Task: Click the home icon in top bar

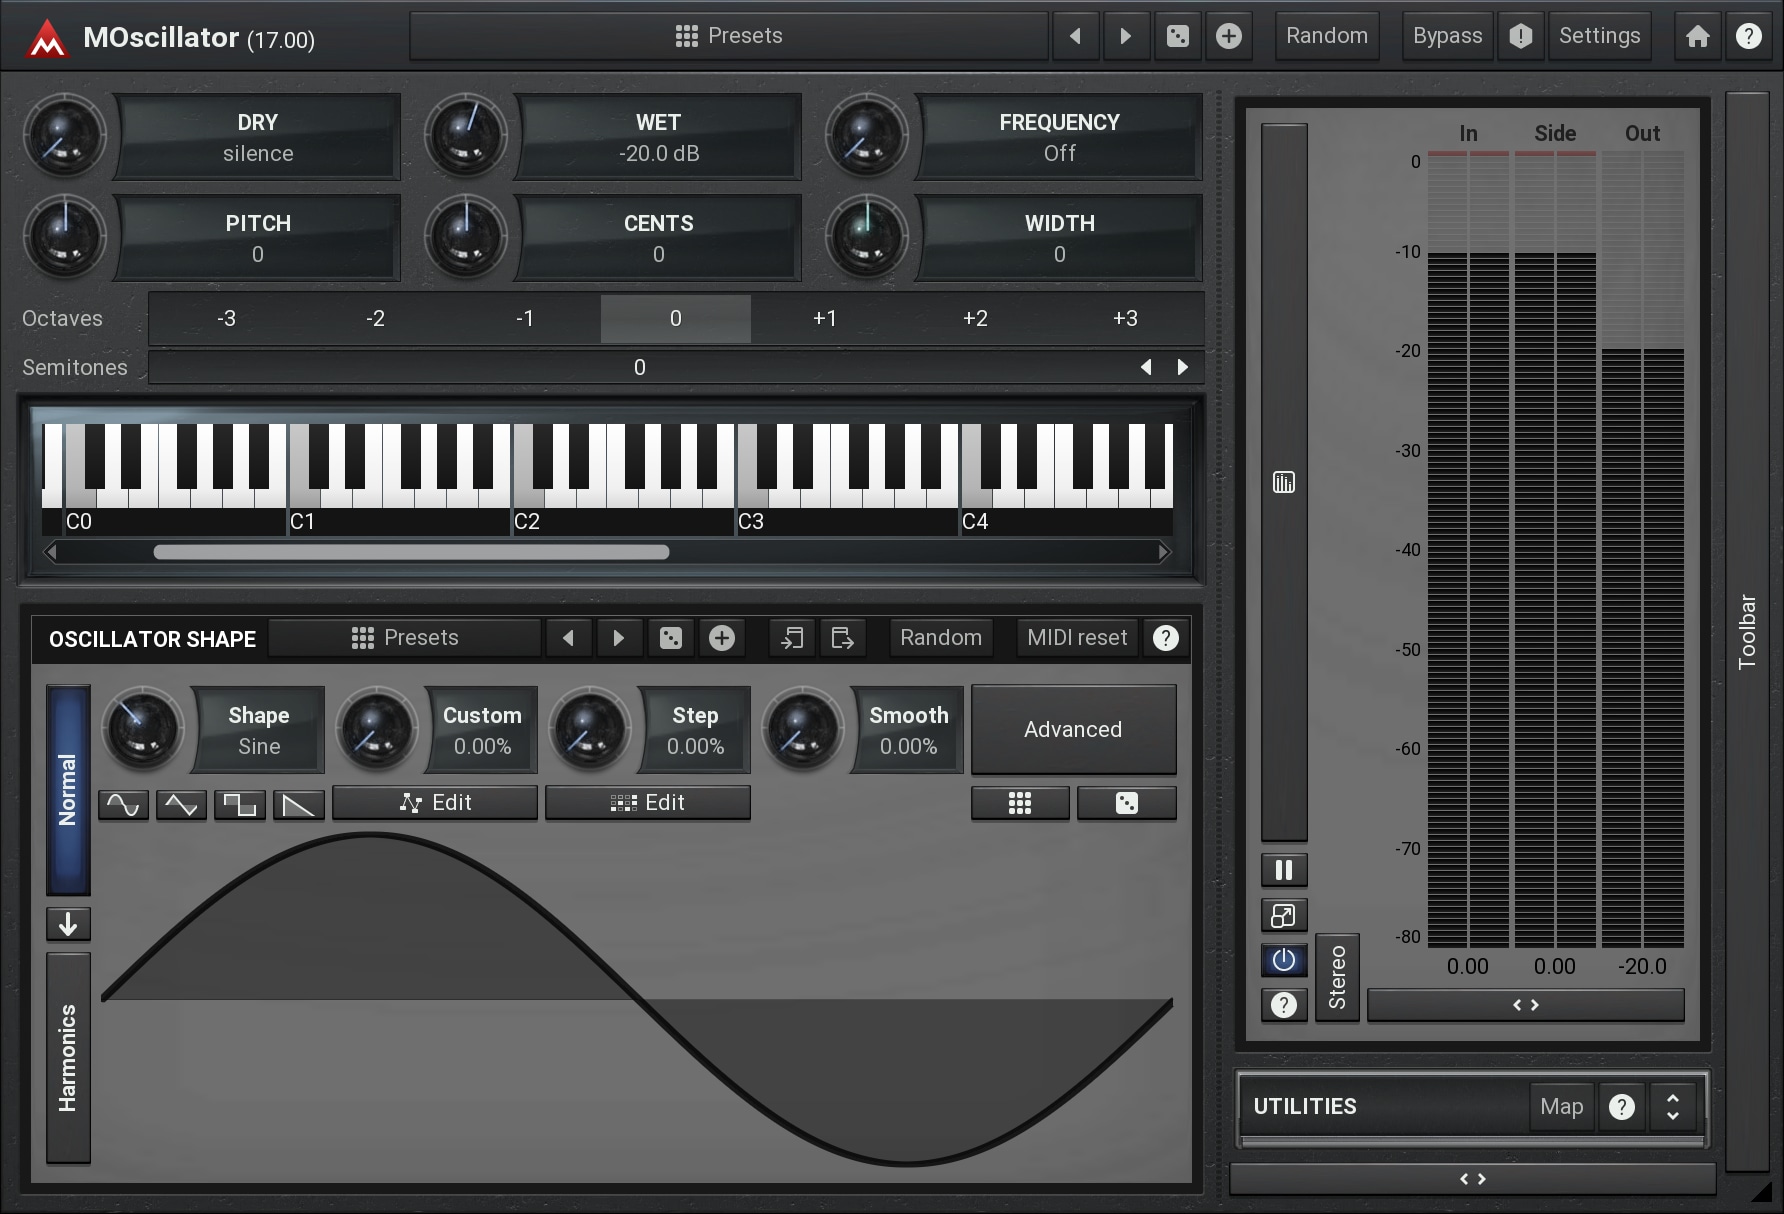Action: (1697, 36)
